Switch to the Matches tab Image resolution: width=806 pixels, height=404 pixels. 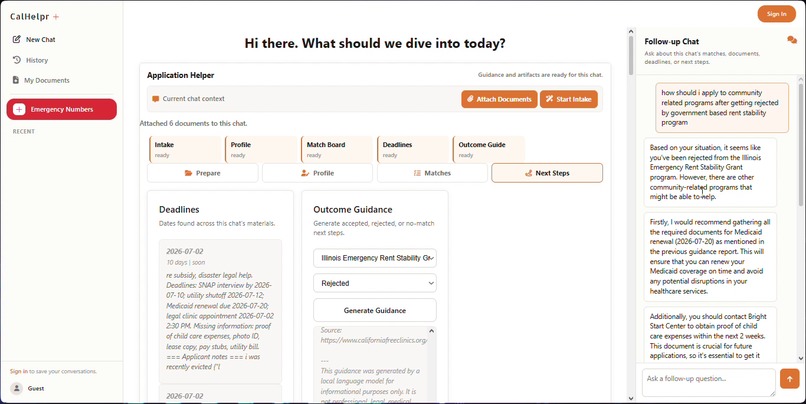click(432, 173)
